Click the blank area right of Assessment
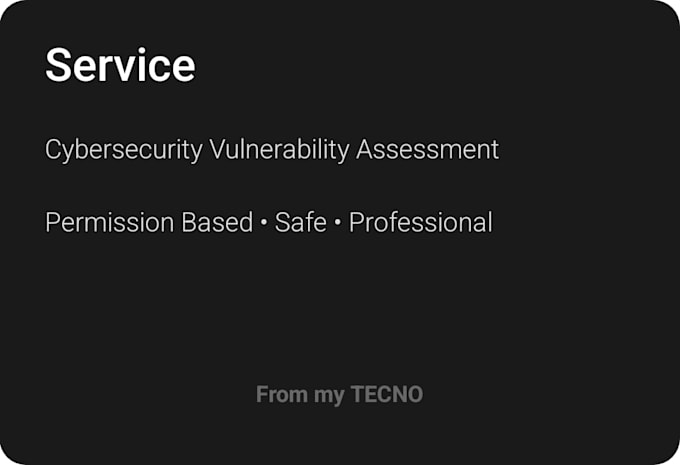 pos(585,150)
